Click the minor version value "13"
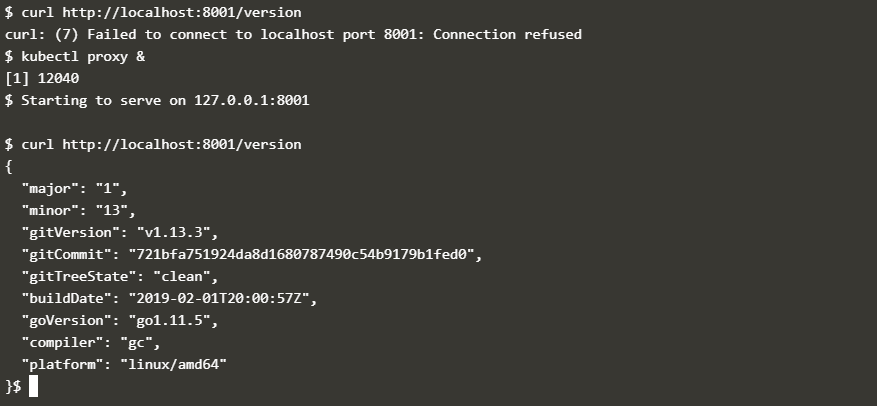 click(x=111, y=210)
